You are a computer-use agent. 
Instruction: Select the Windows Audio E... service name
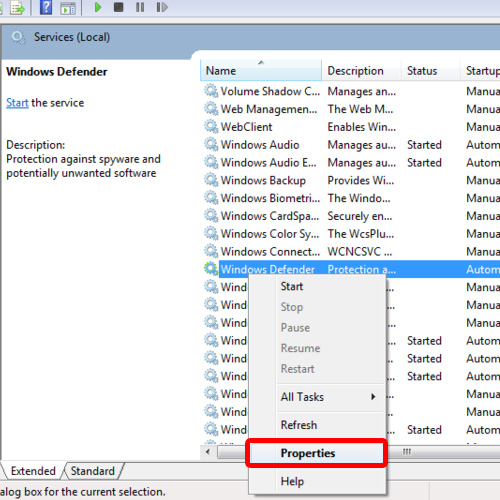[269, 163]
